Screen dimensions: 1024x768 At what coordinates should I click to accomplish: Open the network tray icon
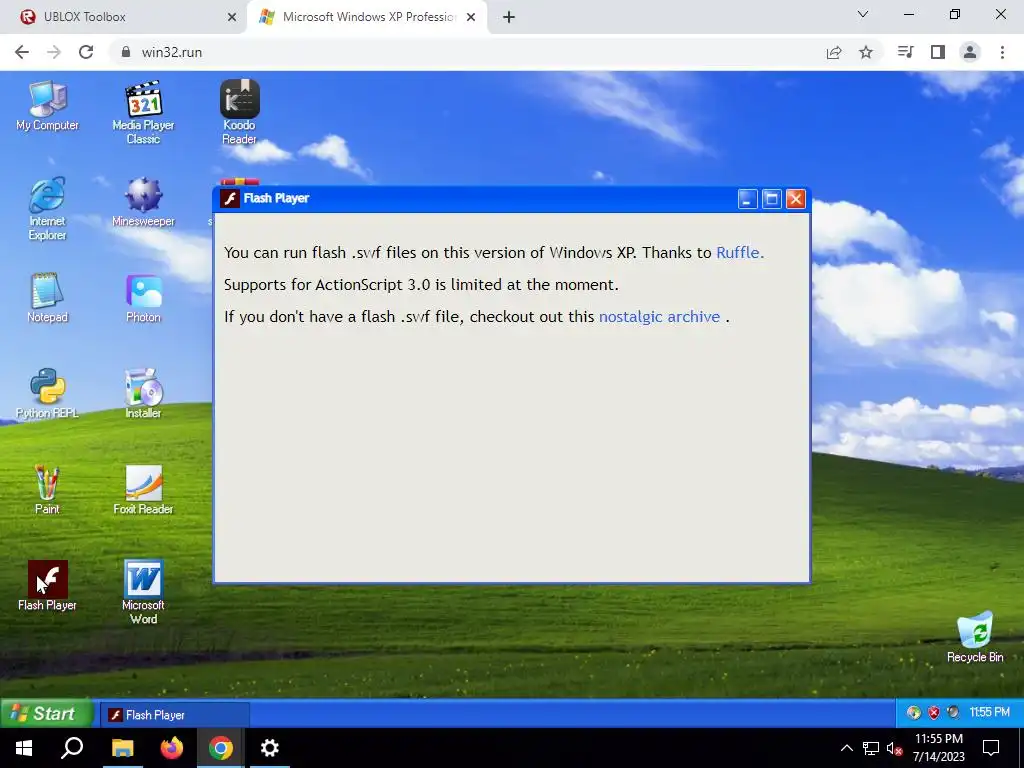pyautogui.click(x=871, y=748)
